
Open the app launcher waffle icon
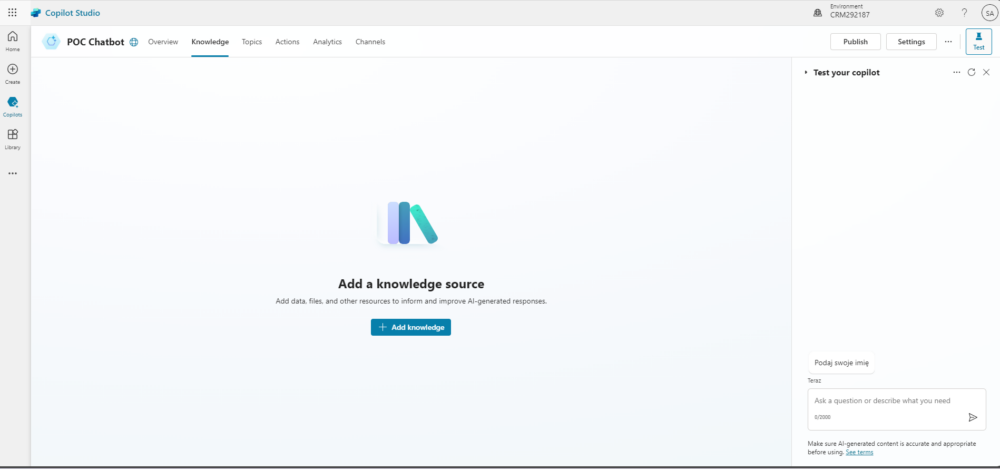pyautogui.click(x=12, y=13)
